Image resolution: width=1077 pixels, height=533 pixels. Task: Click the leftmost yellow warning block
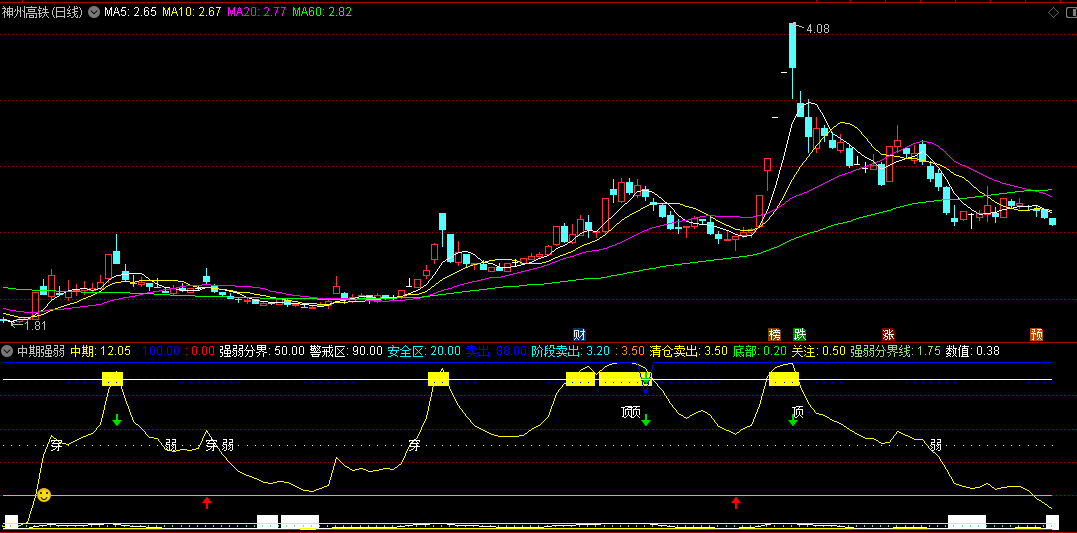click(113, 378)
